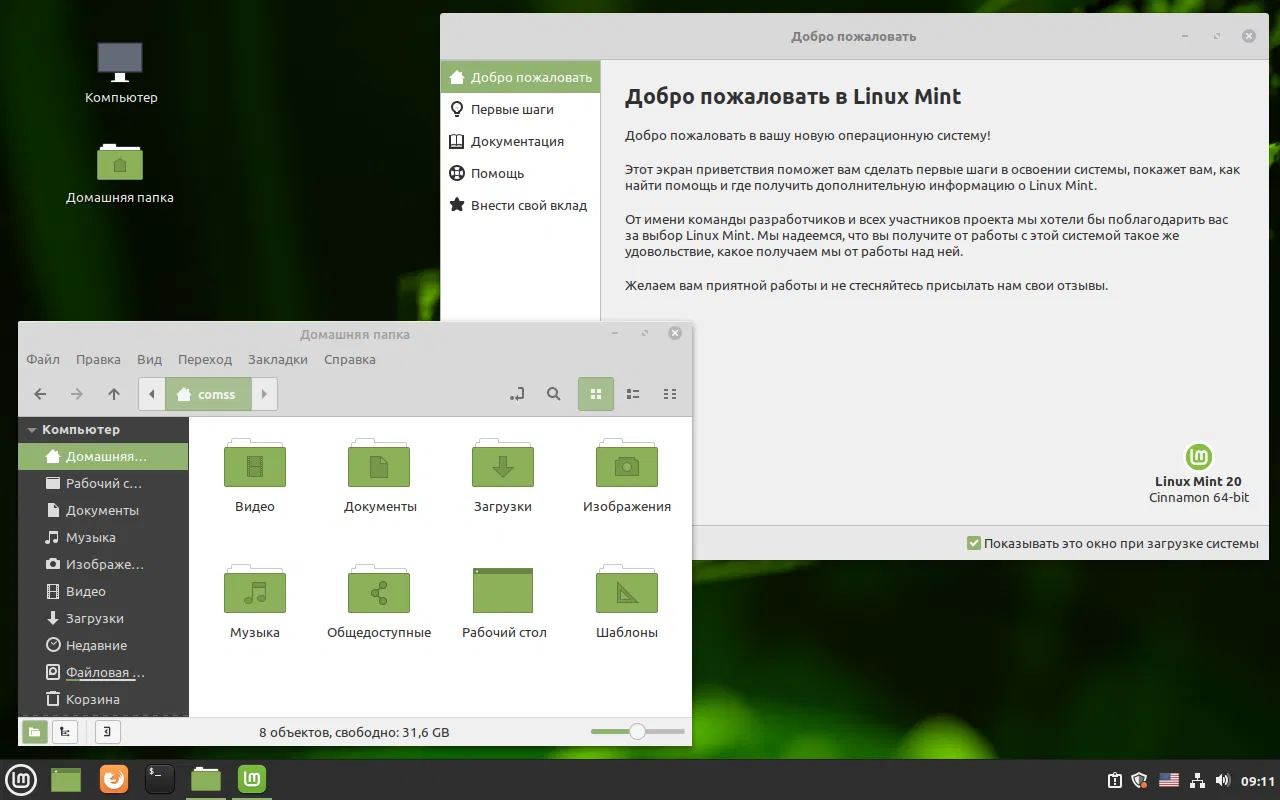Uncheck Показывать это окно при загрузке системы
The image size is (1280, 800).
point(974,543)
